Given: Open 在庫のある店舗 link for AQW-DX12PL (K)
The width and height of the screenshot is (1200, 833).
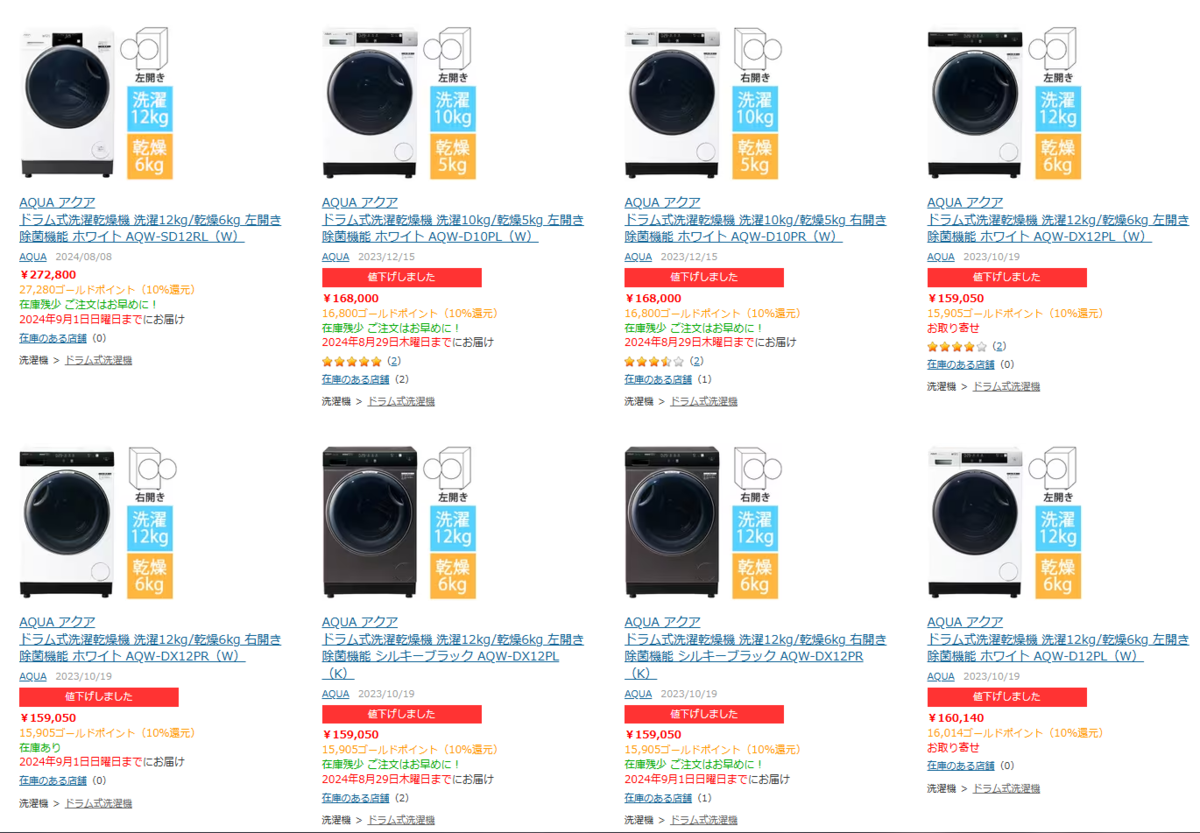Looking at the screenshot, I should (x=355, y=798).
